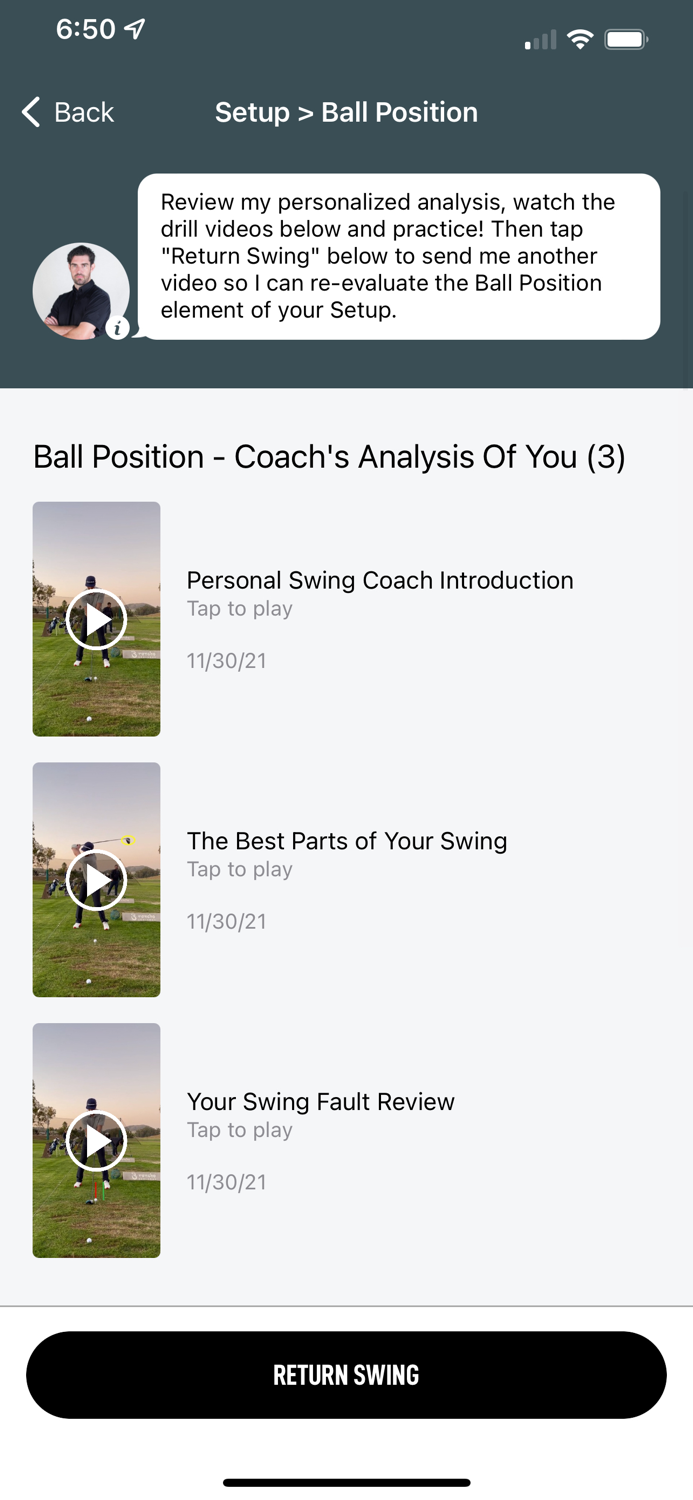Tap the info icon on the coach's avatar
The width and height of the screenshot is (693, 1500).
pyautogui.click(x=118, y=328)
